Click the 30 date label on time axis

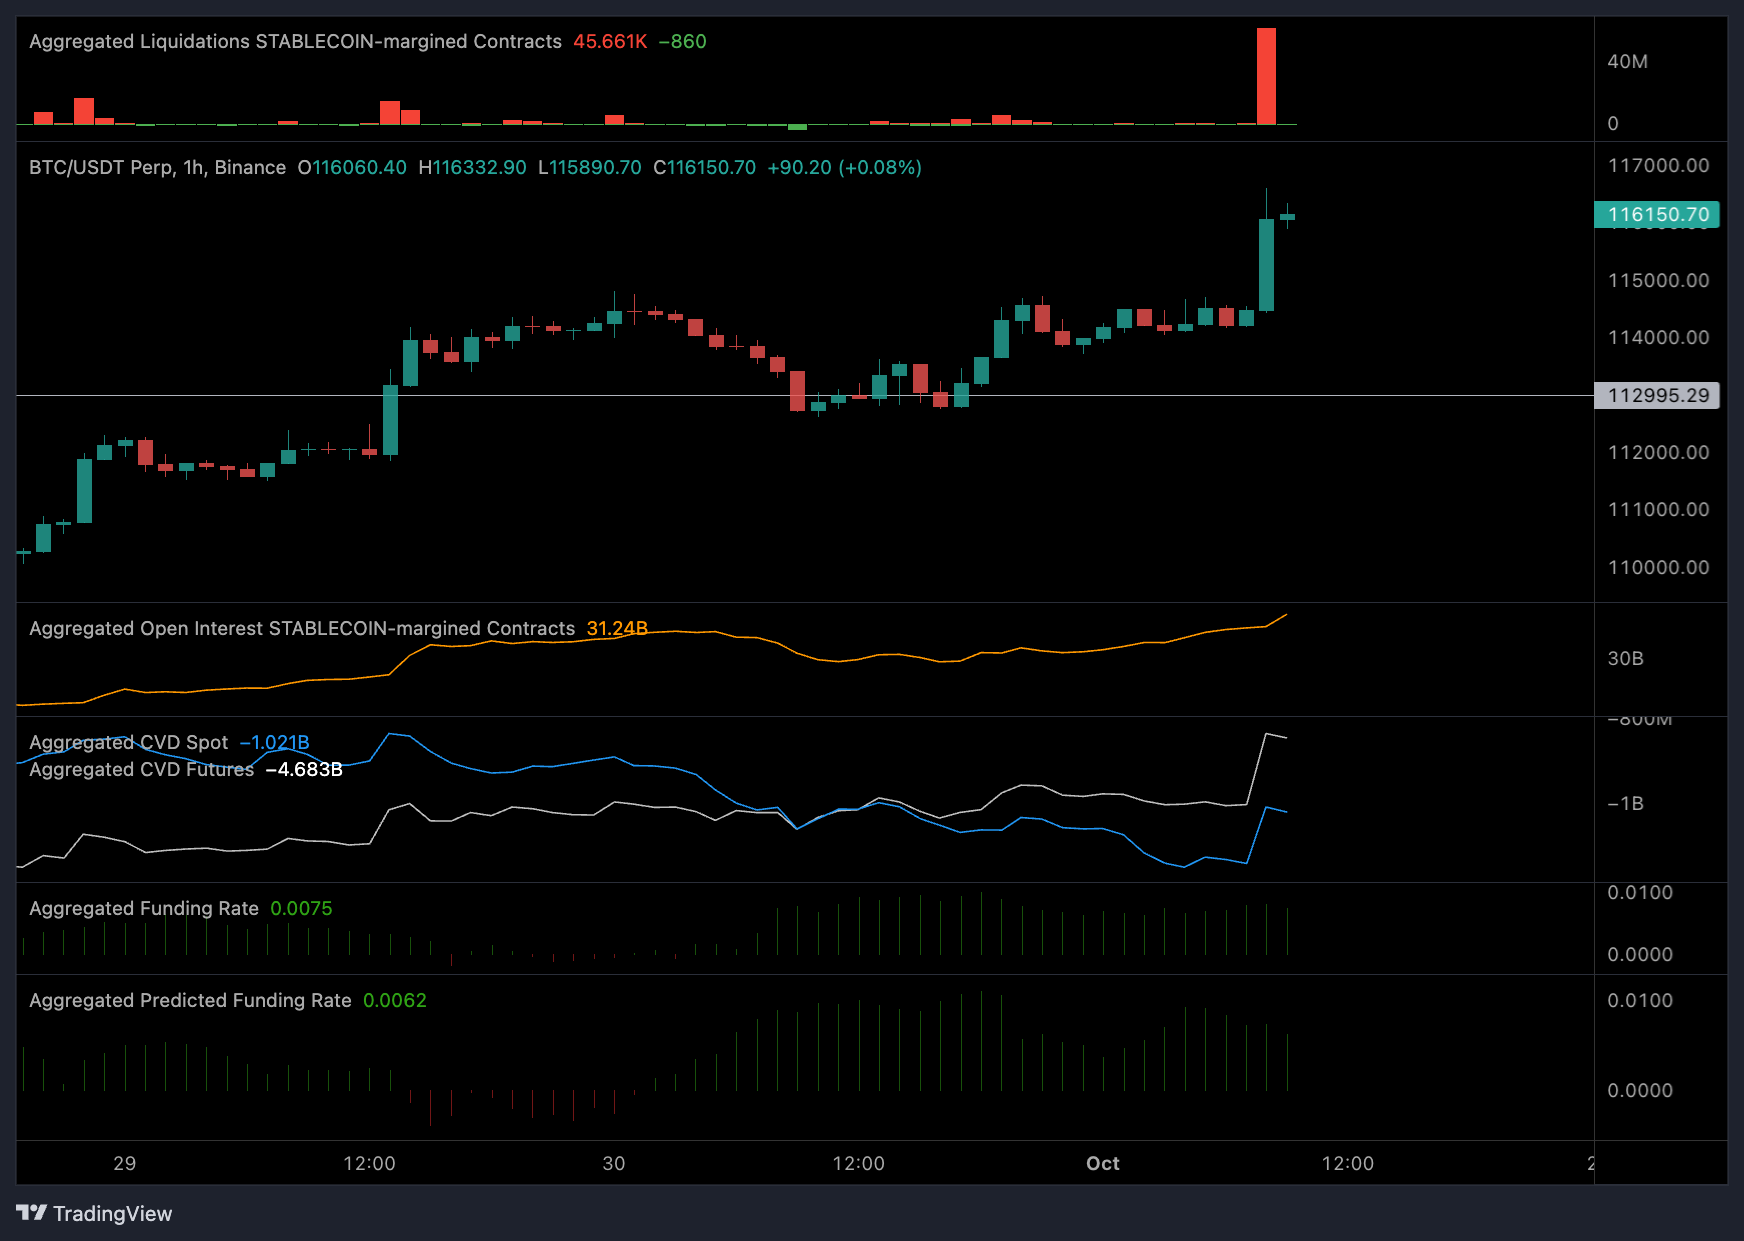coord(614,1163)
